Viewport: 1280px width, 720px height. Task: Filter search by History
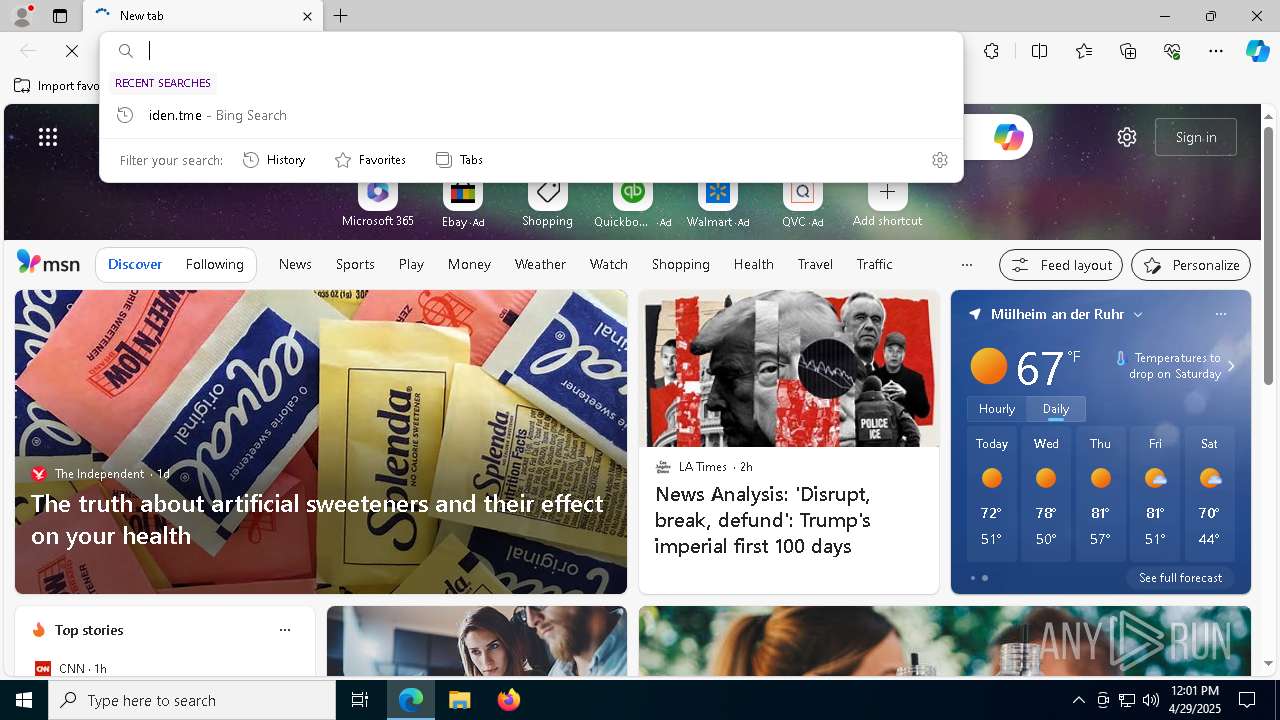(274, 160)
